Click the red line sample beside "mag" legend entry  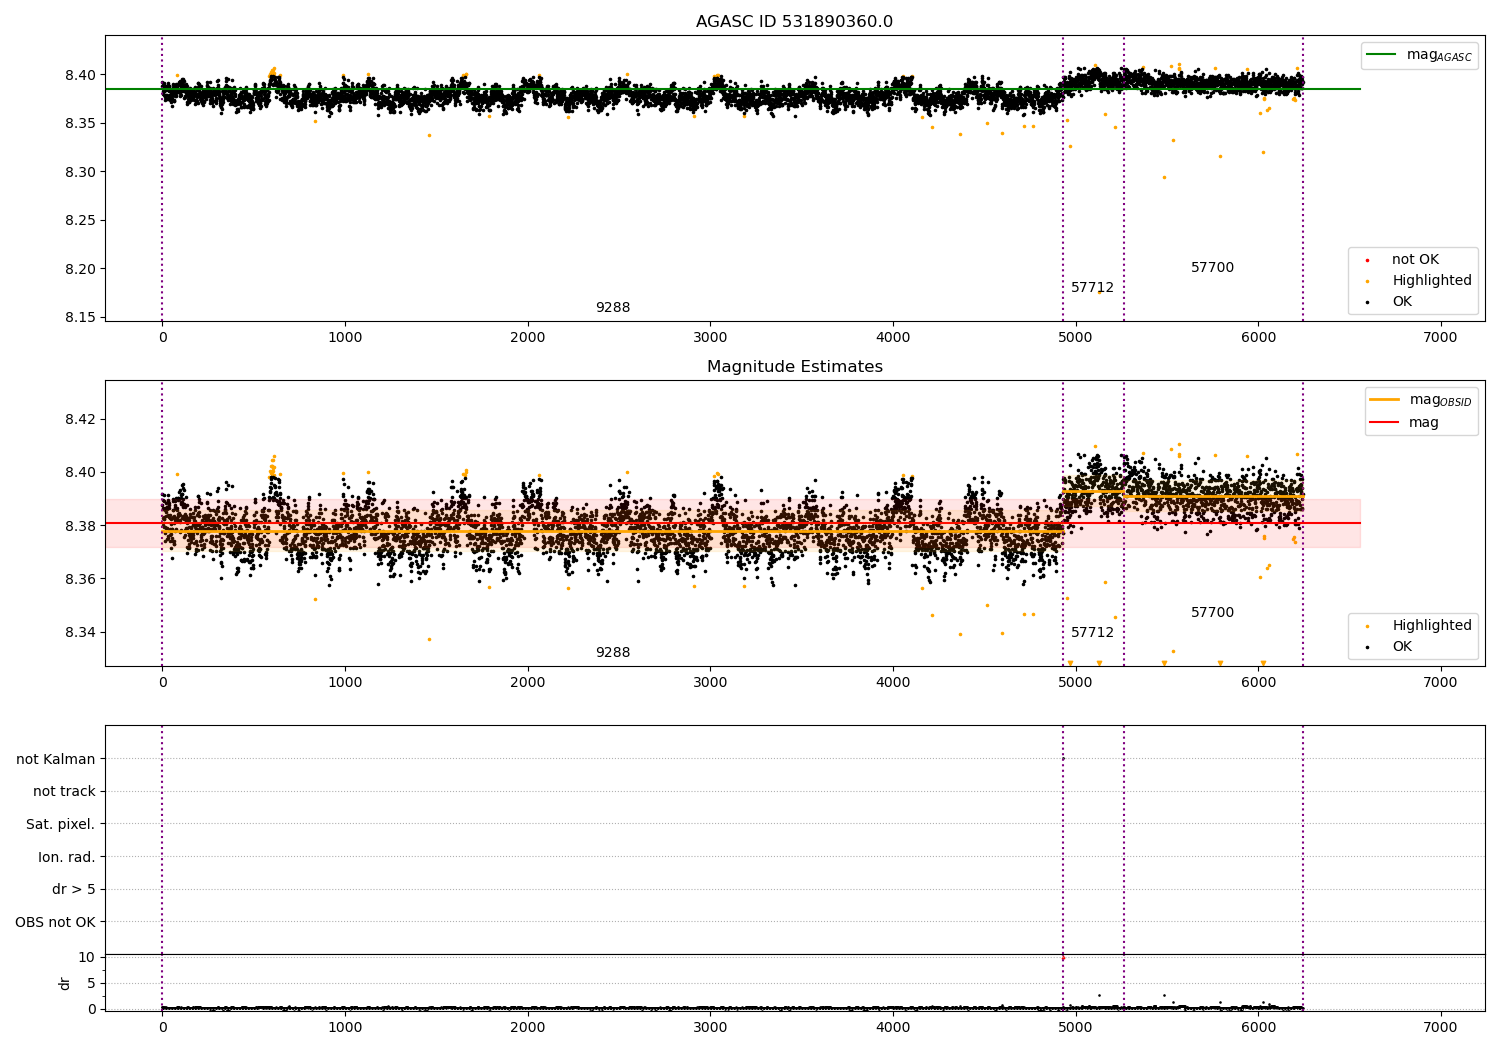pos(1385,423)
